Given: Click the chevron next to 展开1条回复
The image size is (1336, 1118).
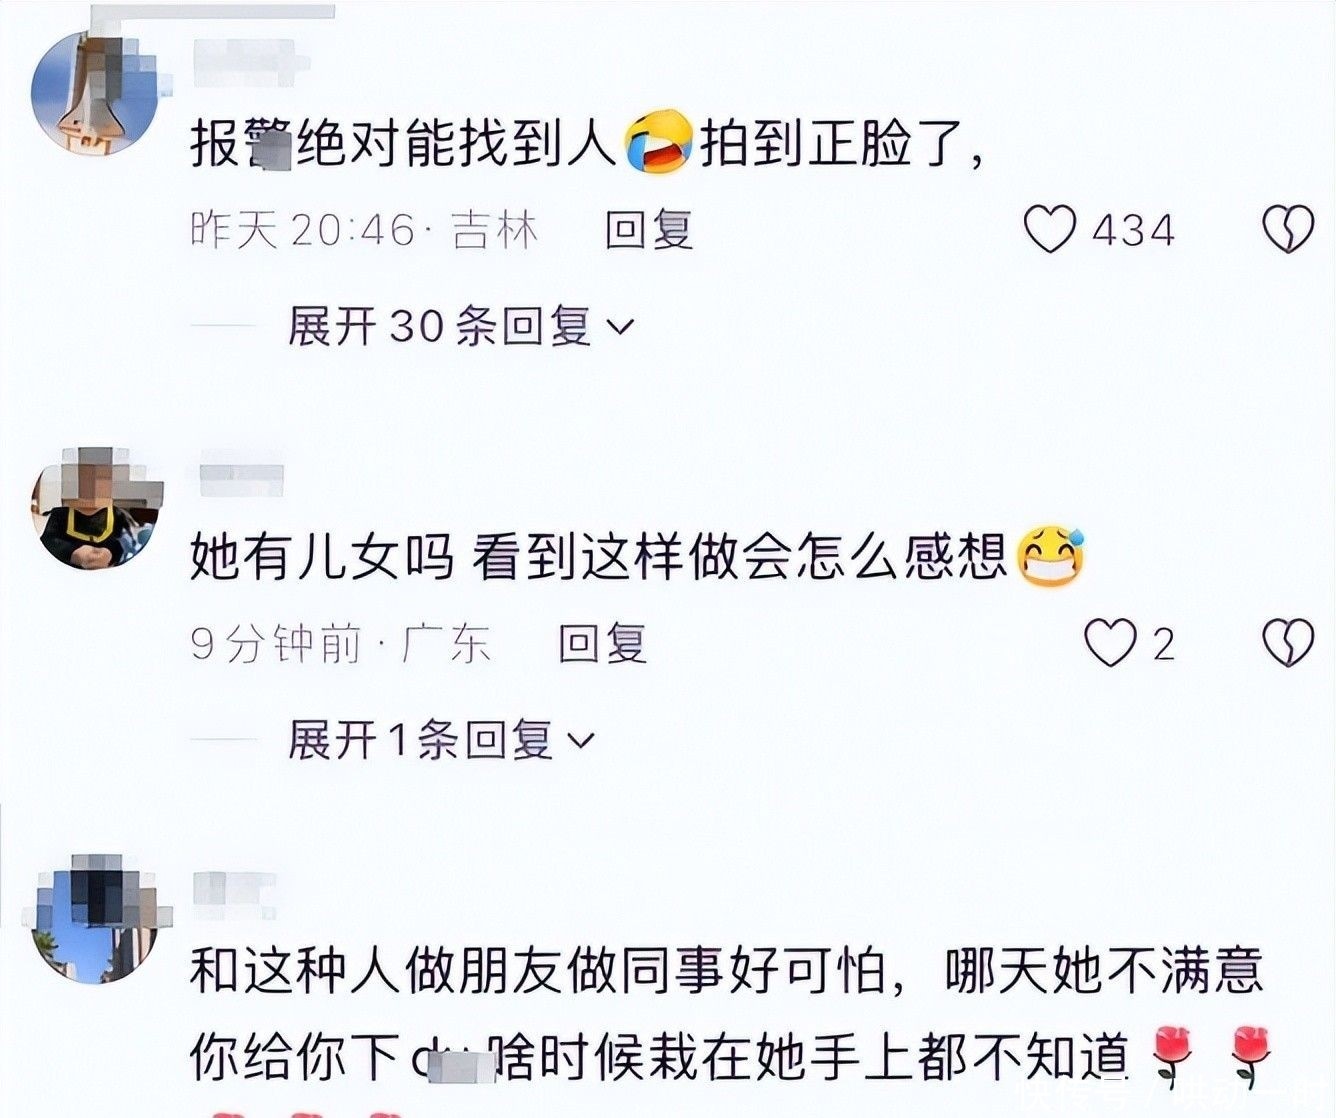Looking at the screenshot, I should [580, 741].
